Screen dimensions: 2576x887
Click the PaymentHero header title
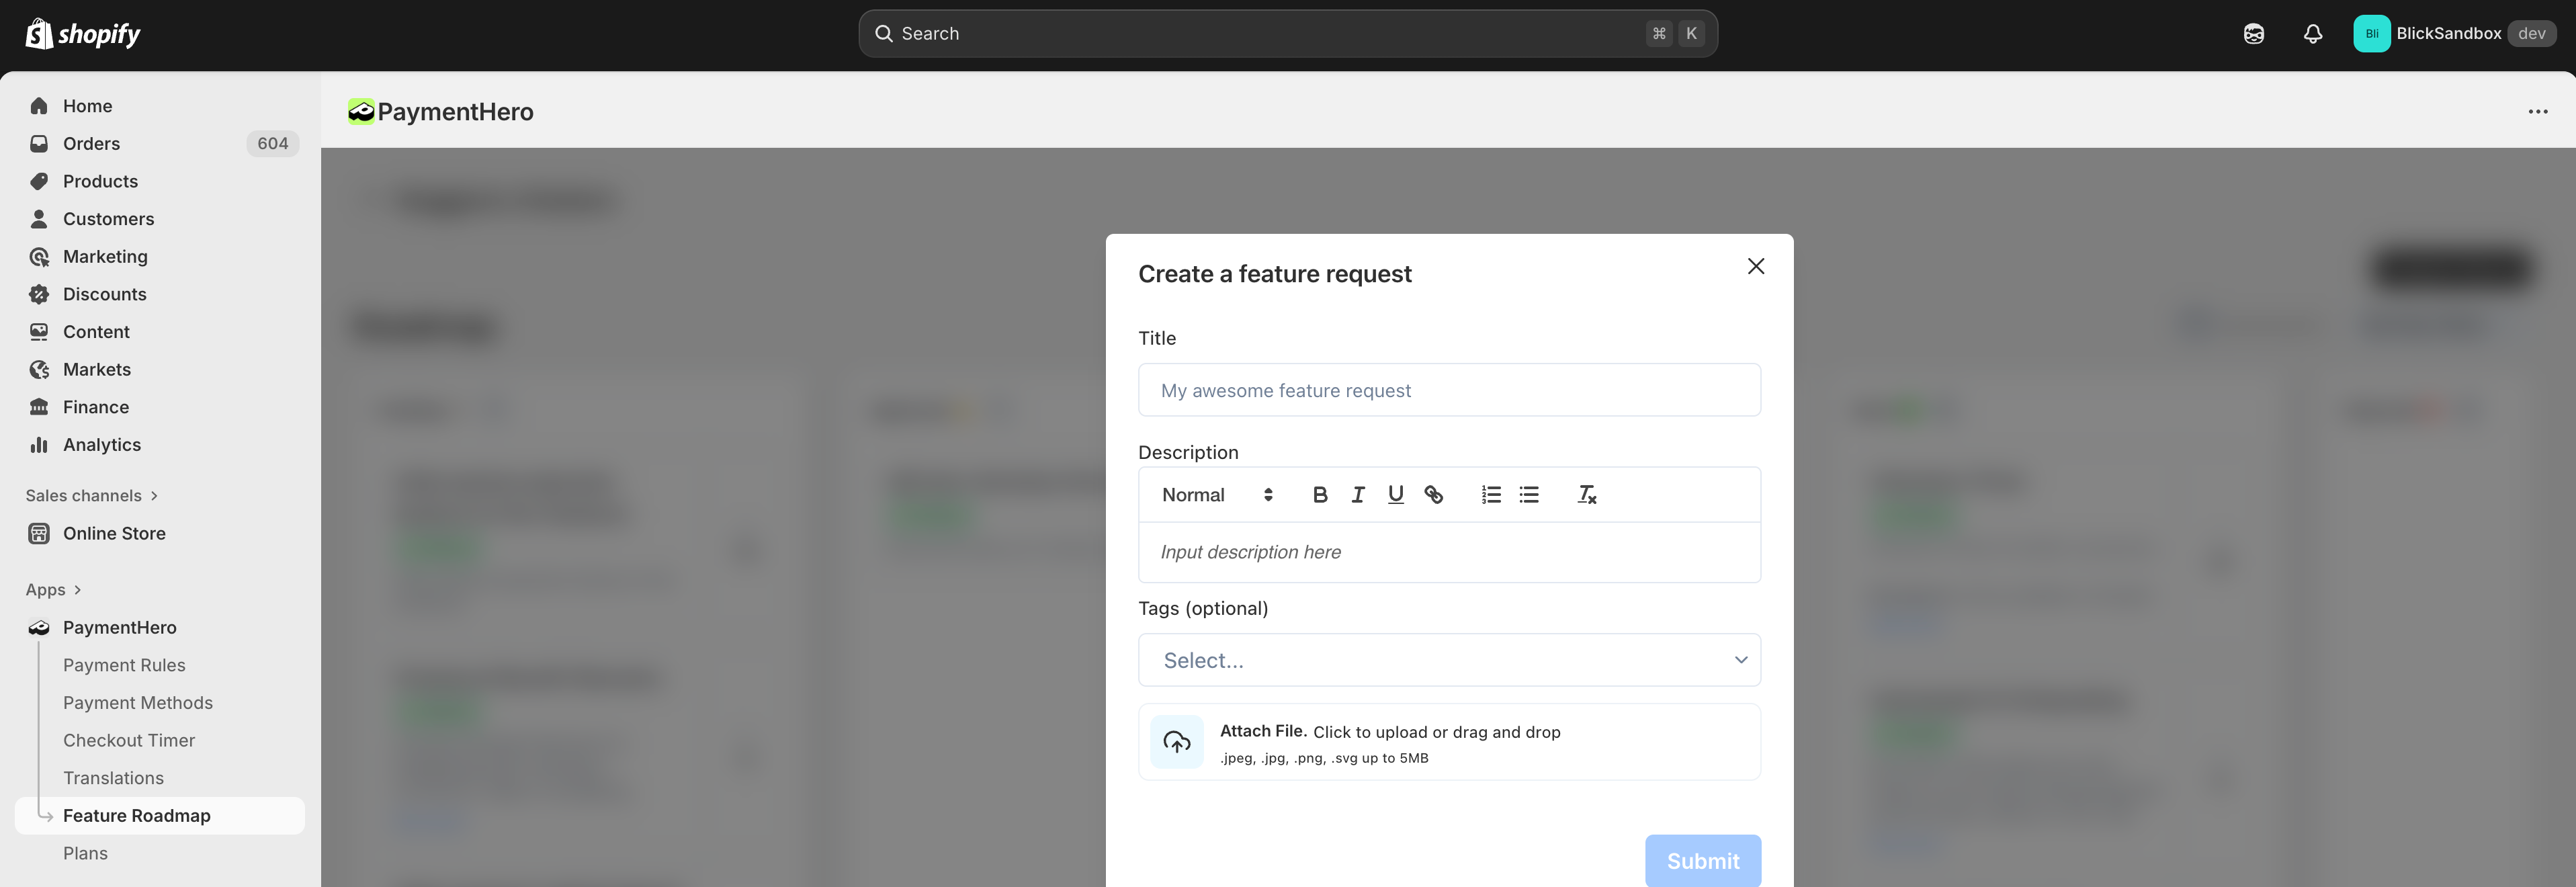(x=455, y=112)
